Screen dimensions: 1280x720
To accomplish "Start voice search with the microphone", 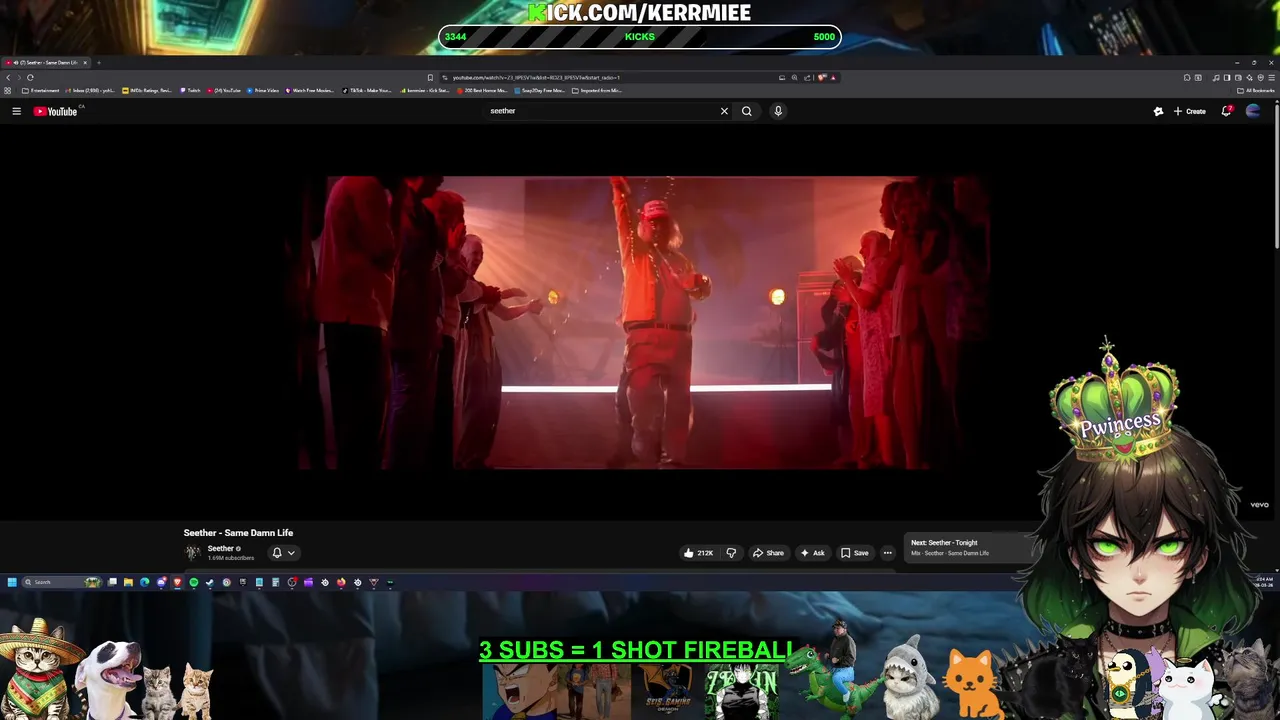I will 777,111.
